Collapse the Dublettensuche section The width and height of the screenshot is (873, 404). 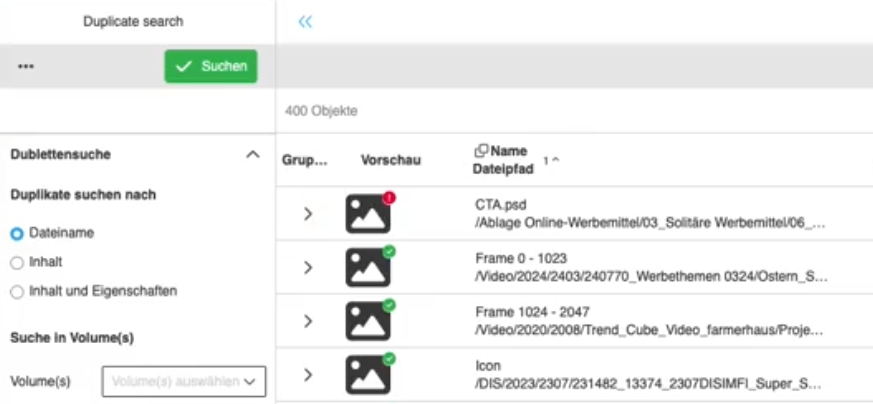click(x=253, y=154)
